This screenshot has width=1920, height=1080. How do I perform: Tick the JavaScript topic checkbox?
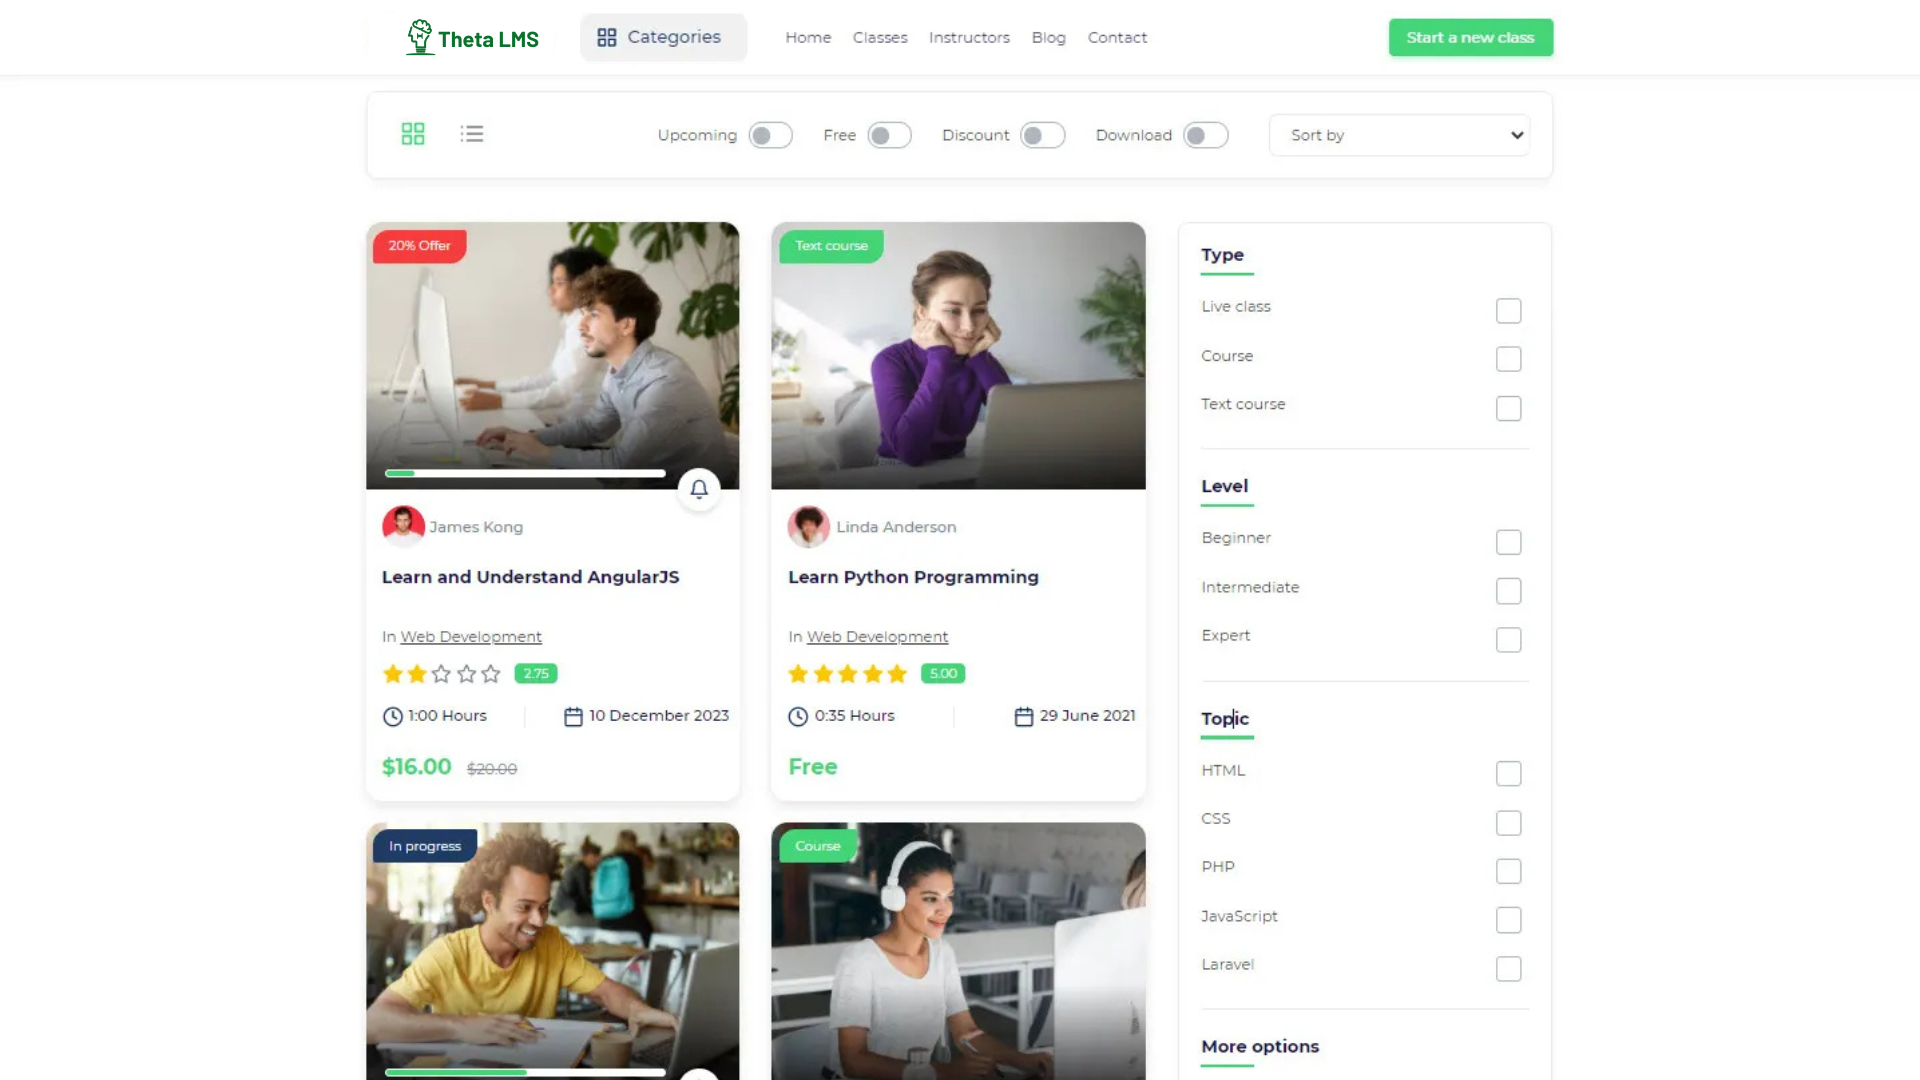tap(1508, 920)
